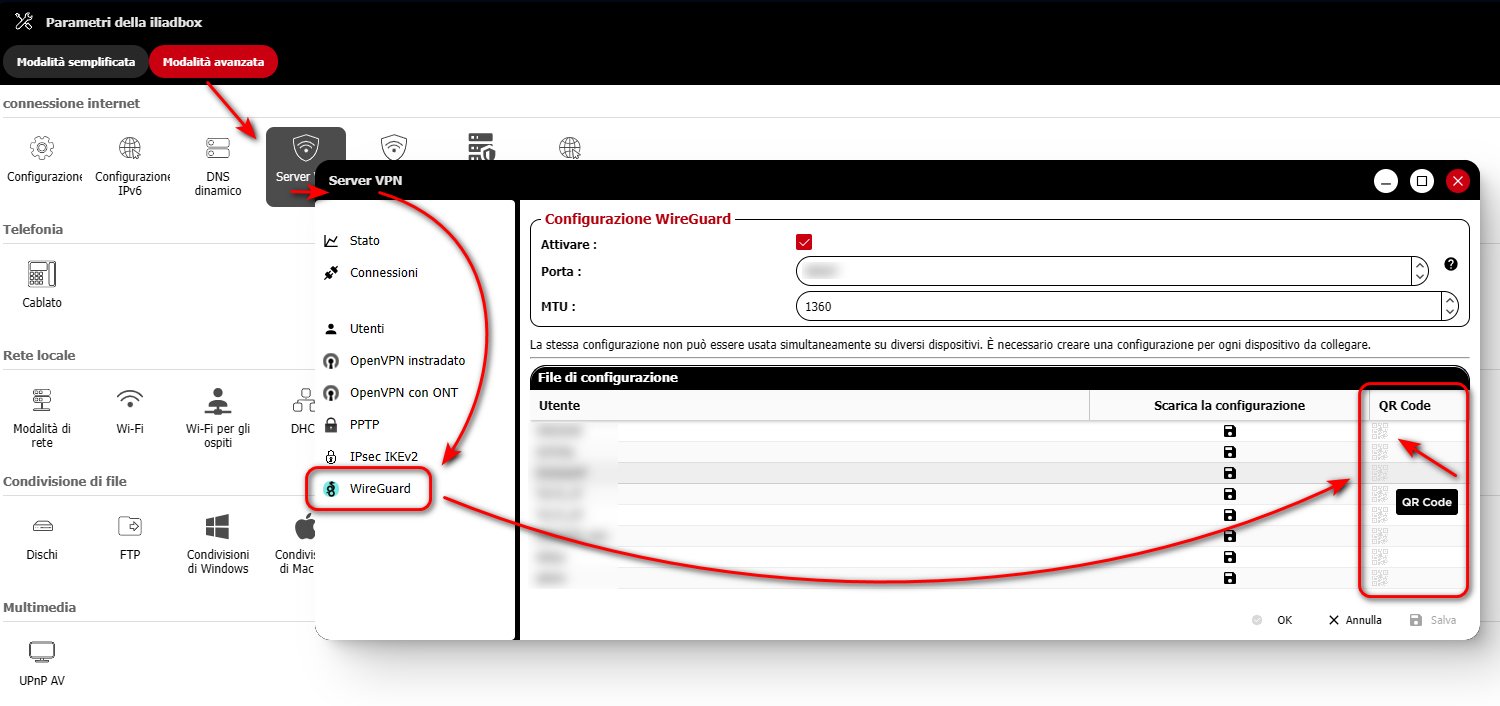Show the QR code for the first user row

[x=1380, y=431]
